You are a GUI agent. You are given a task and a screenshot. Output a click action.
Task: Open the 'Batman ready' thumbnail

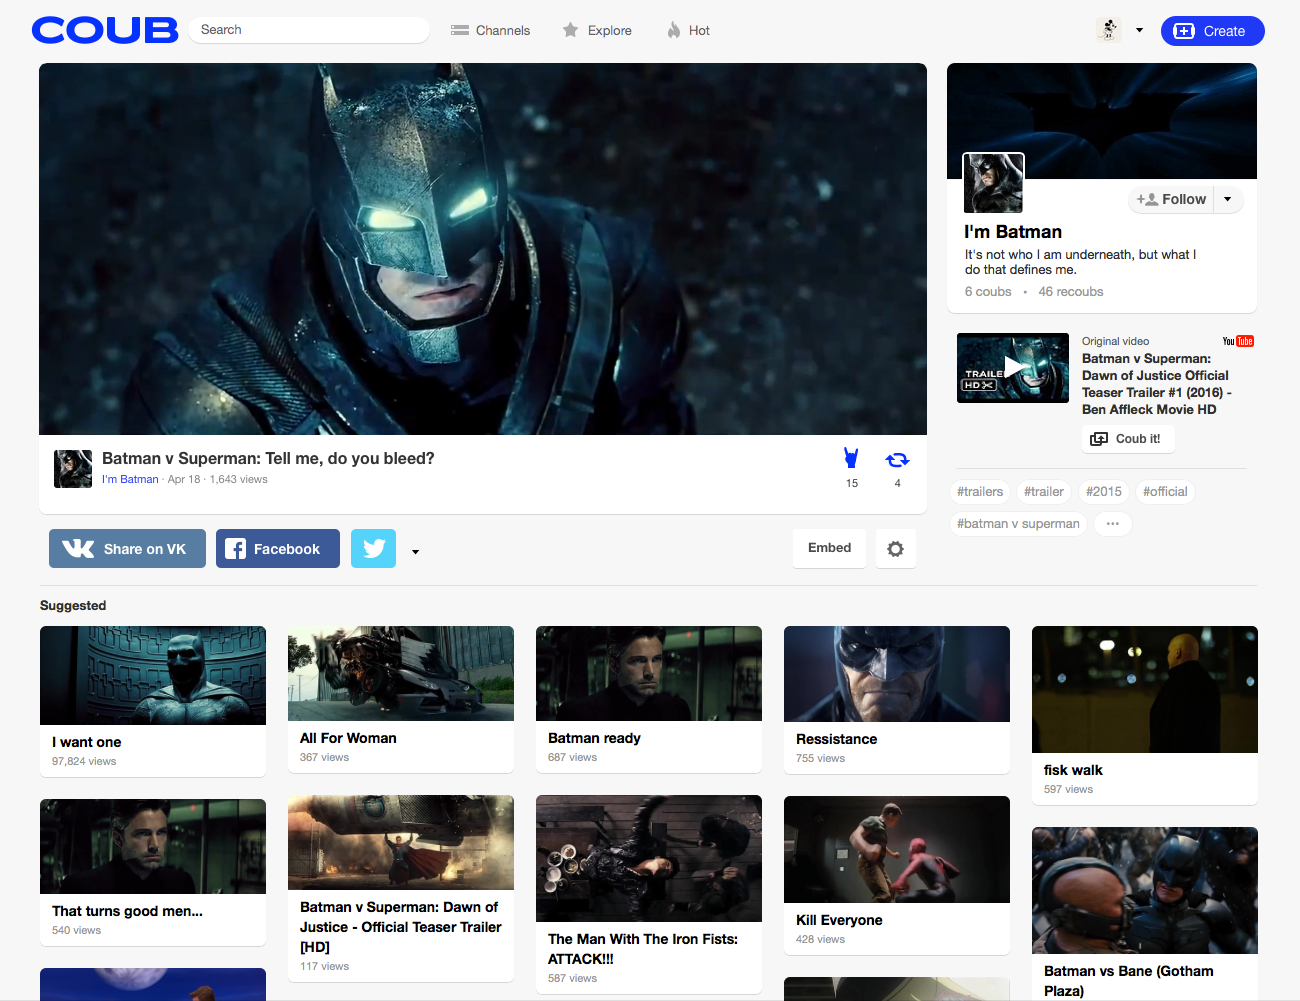(649, 673)
